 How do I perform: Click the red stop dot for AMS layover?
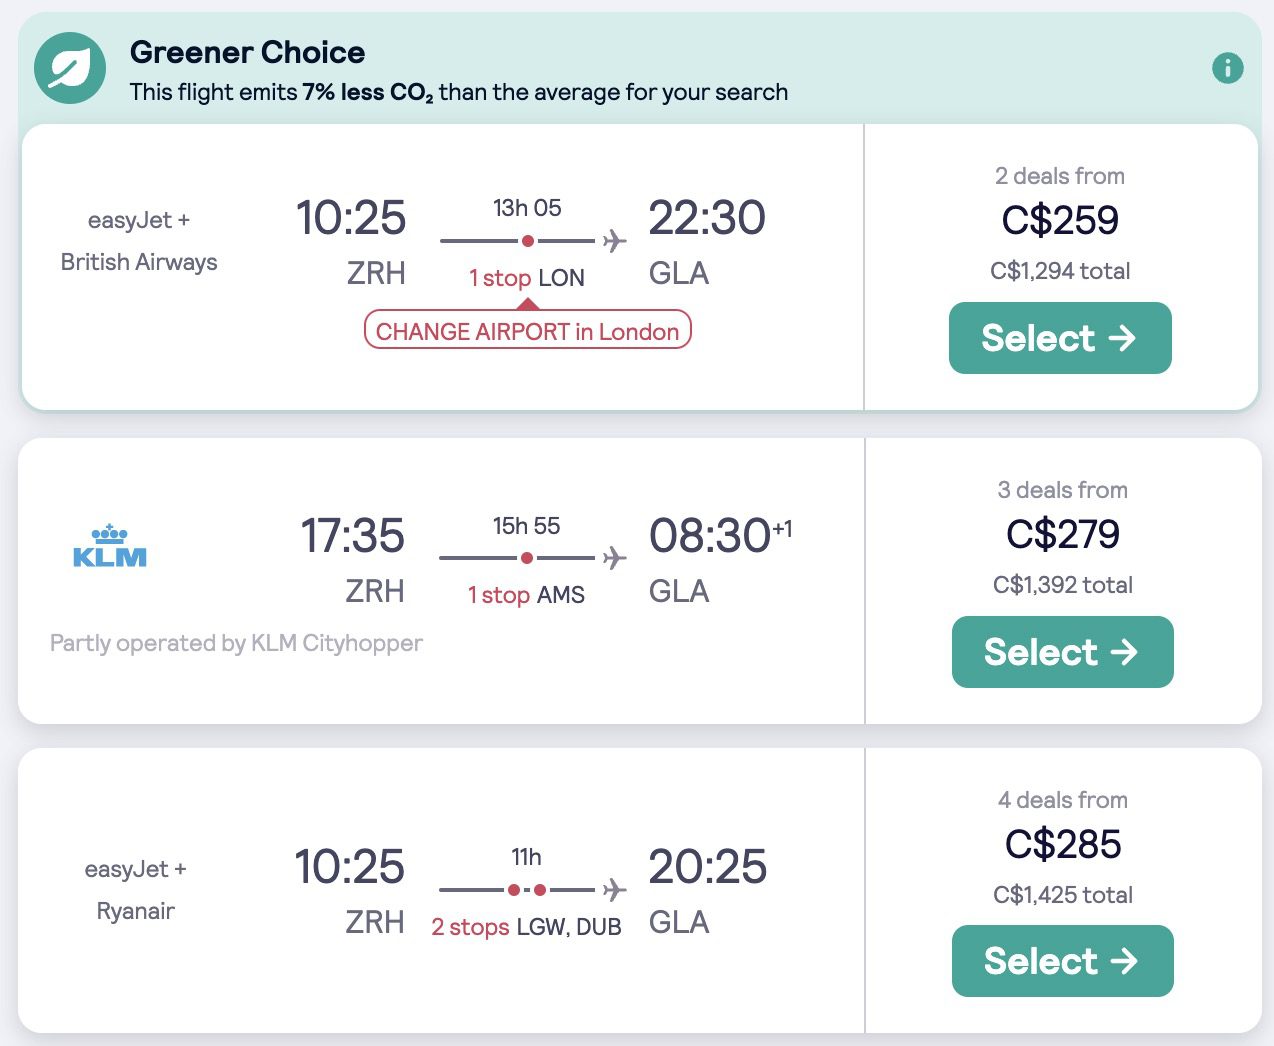[527, 558]
